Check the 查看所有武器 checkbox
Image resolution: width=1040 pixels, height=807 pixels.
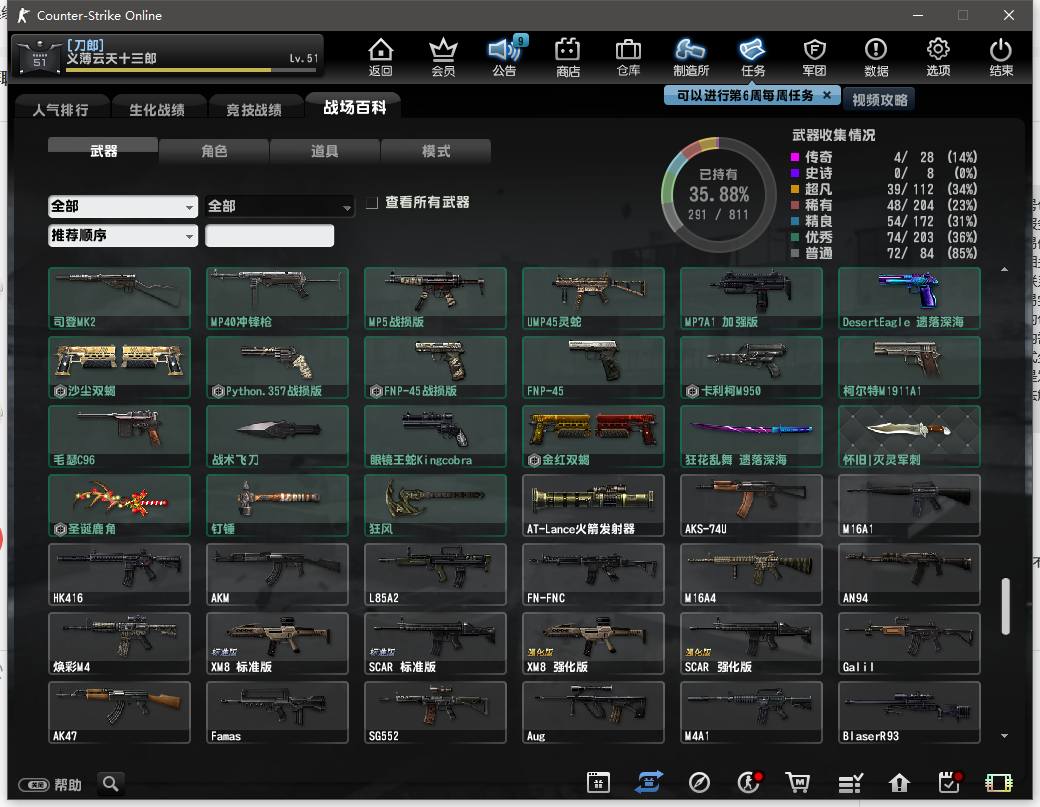tap(372, 202)
